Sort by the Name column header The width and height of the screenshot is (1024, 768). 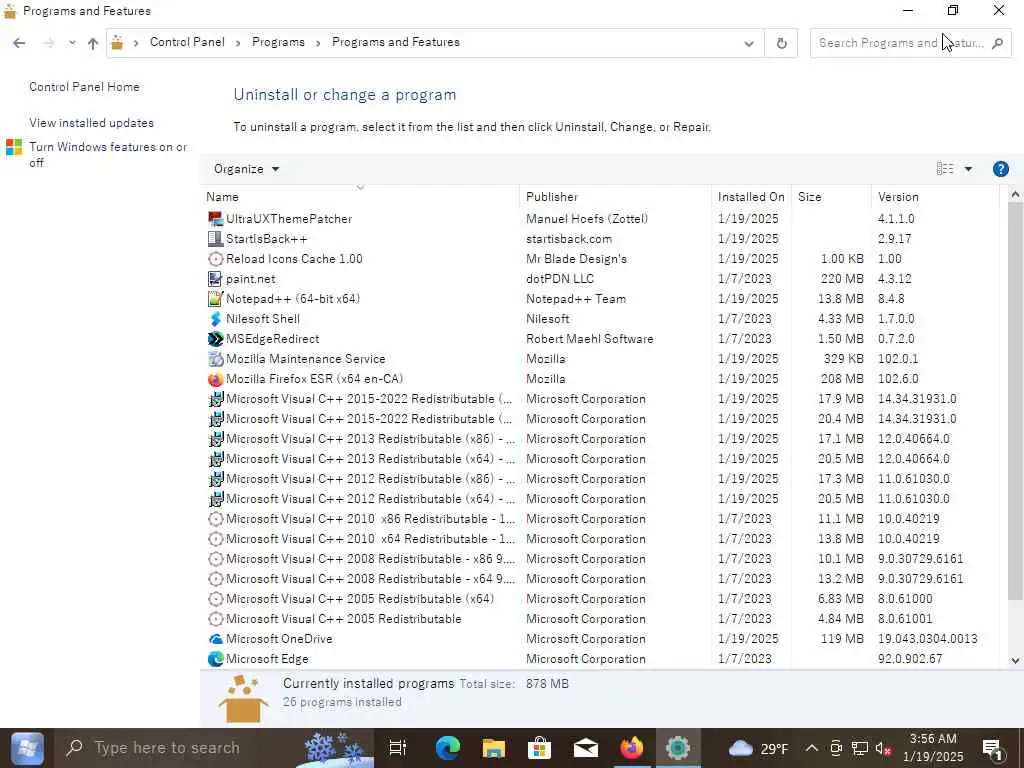click(361, 197)
